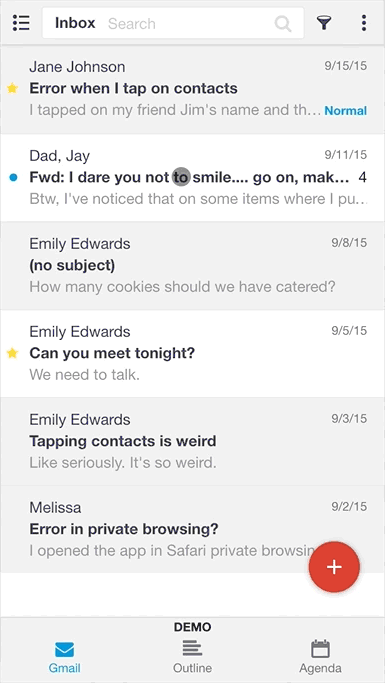The image size is (385, 683).
Task: Open Error in private browsing? email
Action: [x=192, y=529]
